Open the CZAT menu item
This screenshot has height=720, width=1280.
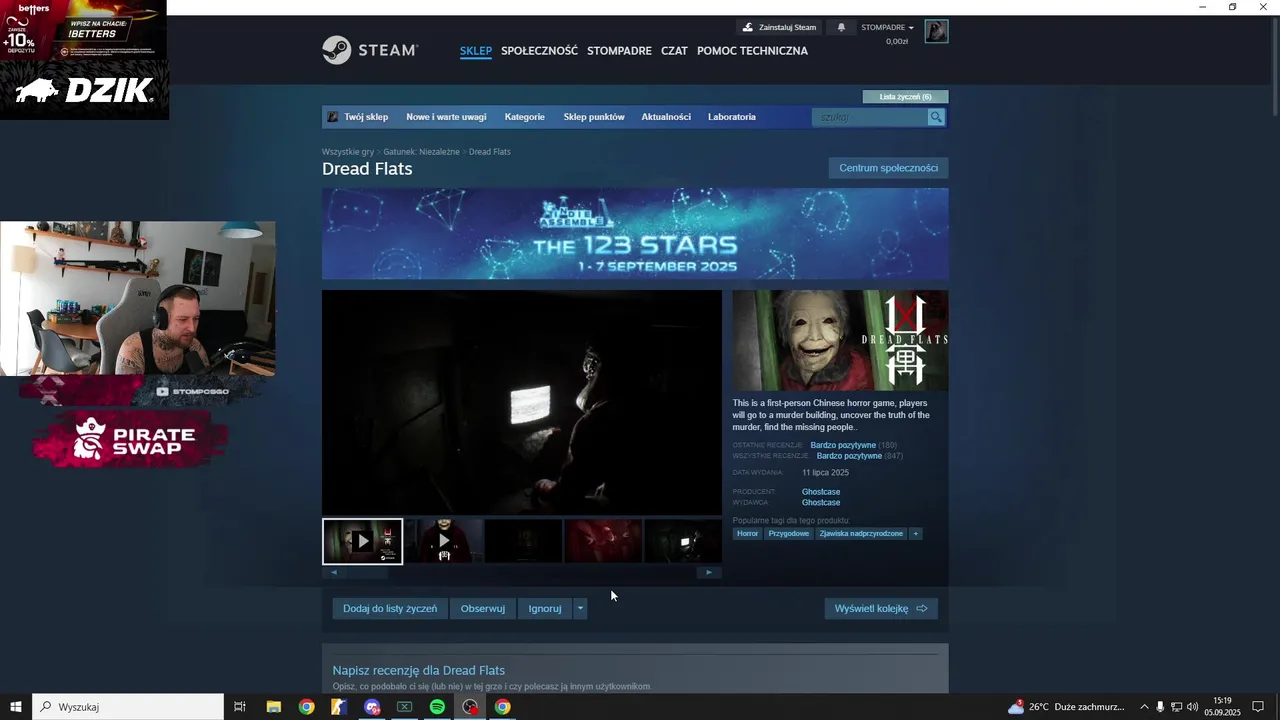pyautogui.click(x=674, y=51)
